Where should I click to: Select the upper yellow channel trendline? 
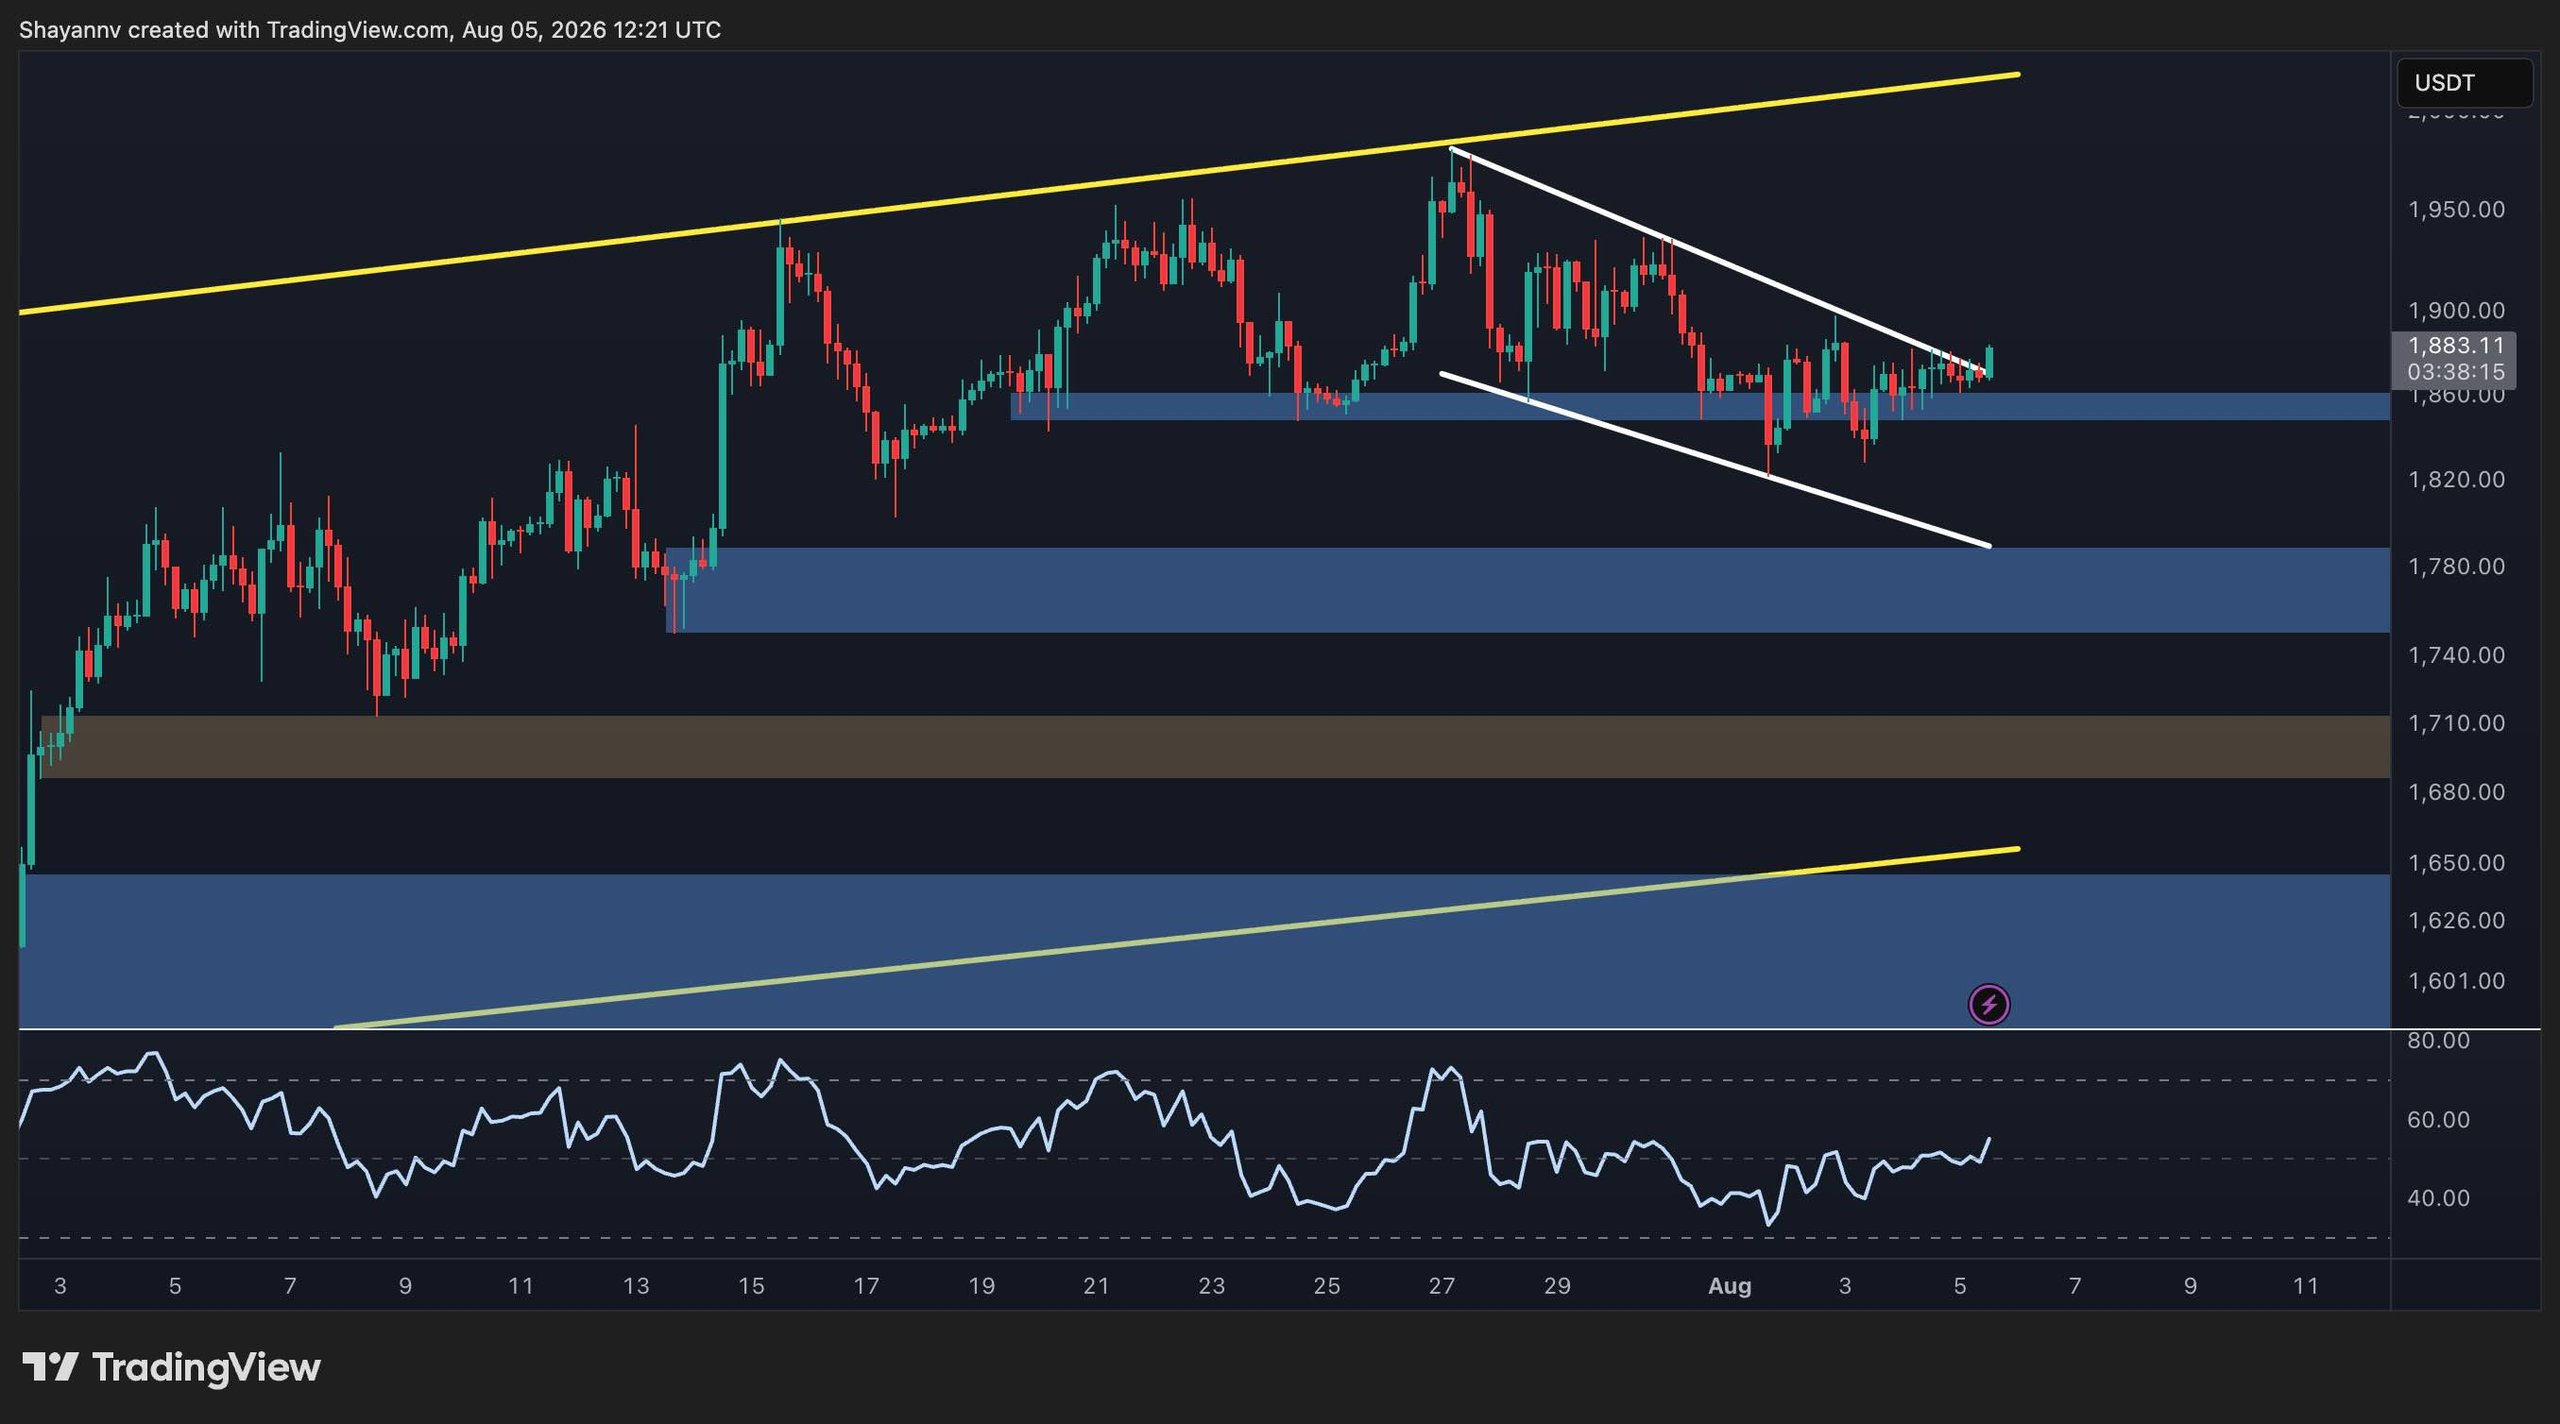click(1019, 194)
